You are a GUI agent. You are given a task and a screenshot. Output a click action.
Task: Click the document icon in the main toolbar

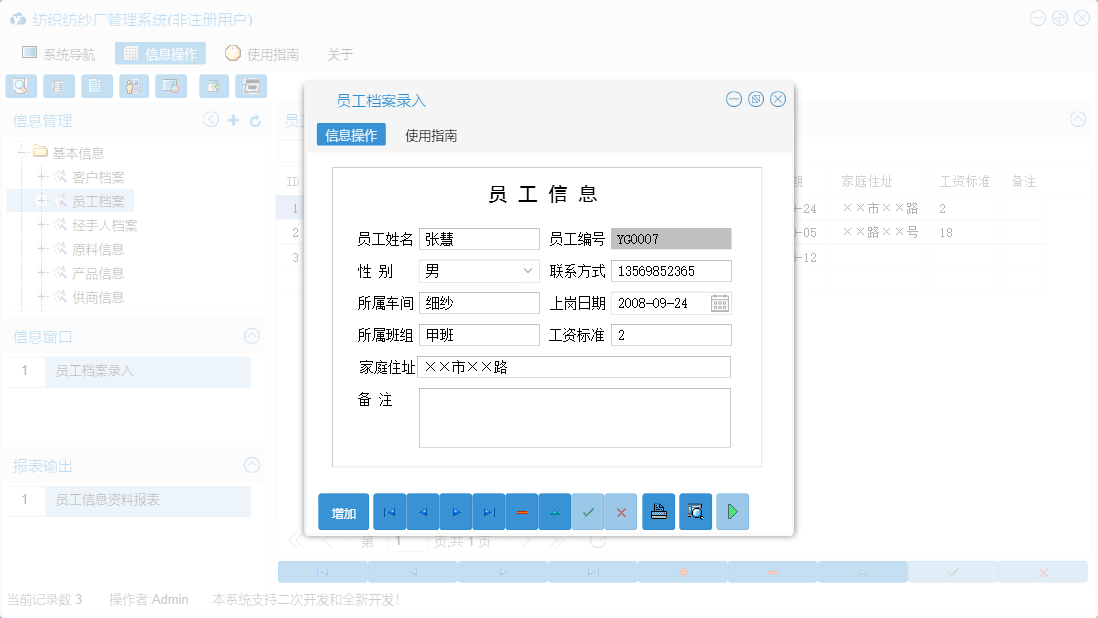pos(96,86)
